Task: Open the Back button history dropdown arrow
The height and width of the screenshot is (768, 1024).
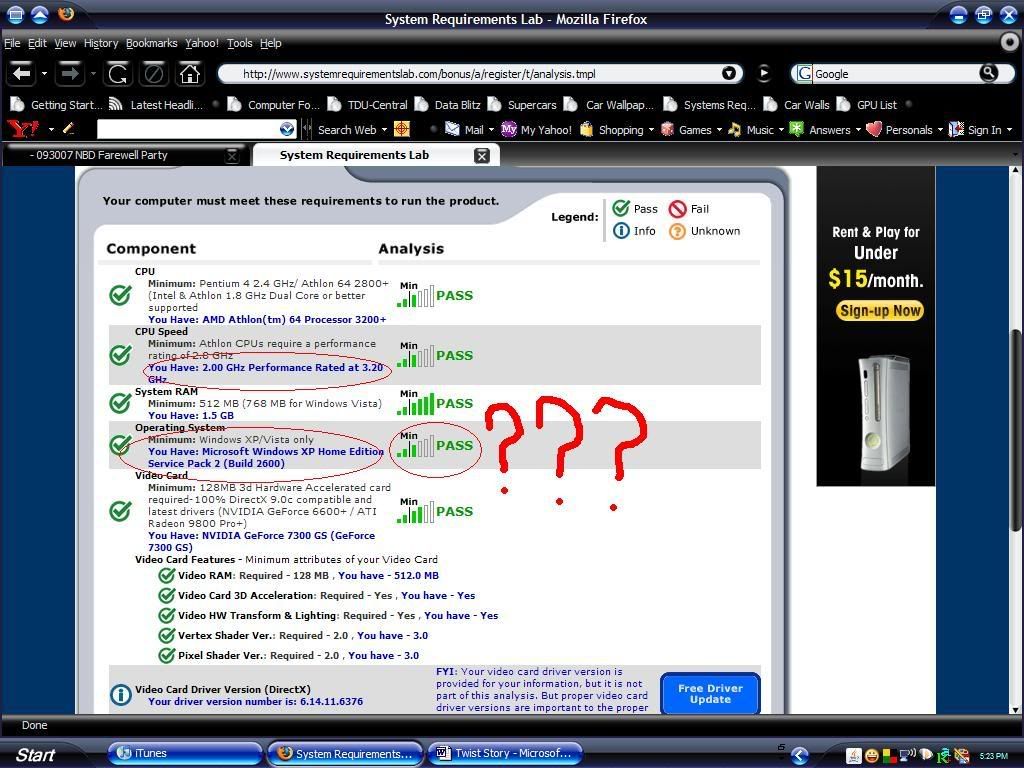Action: (x=44, y=73)
